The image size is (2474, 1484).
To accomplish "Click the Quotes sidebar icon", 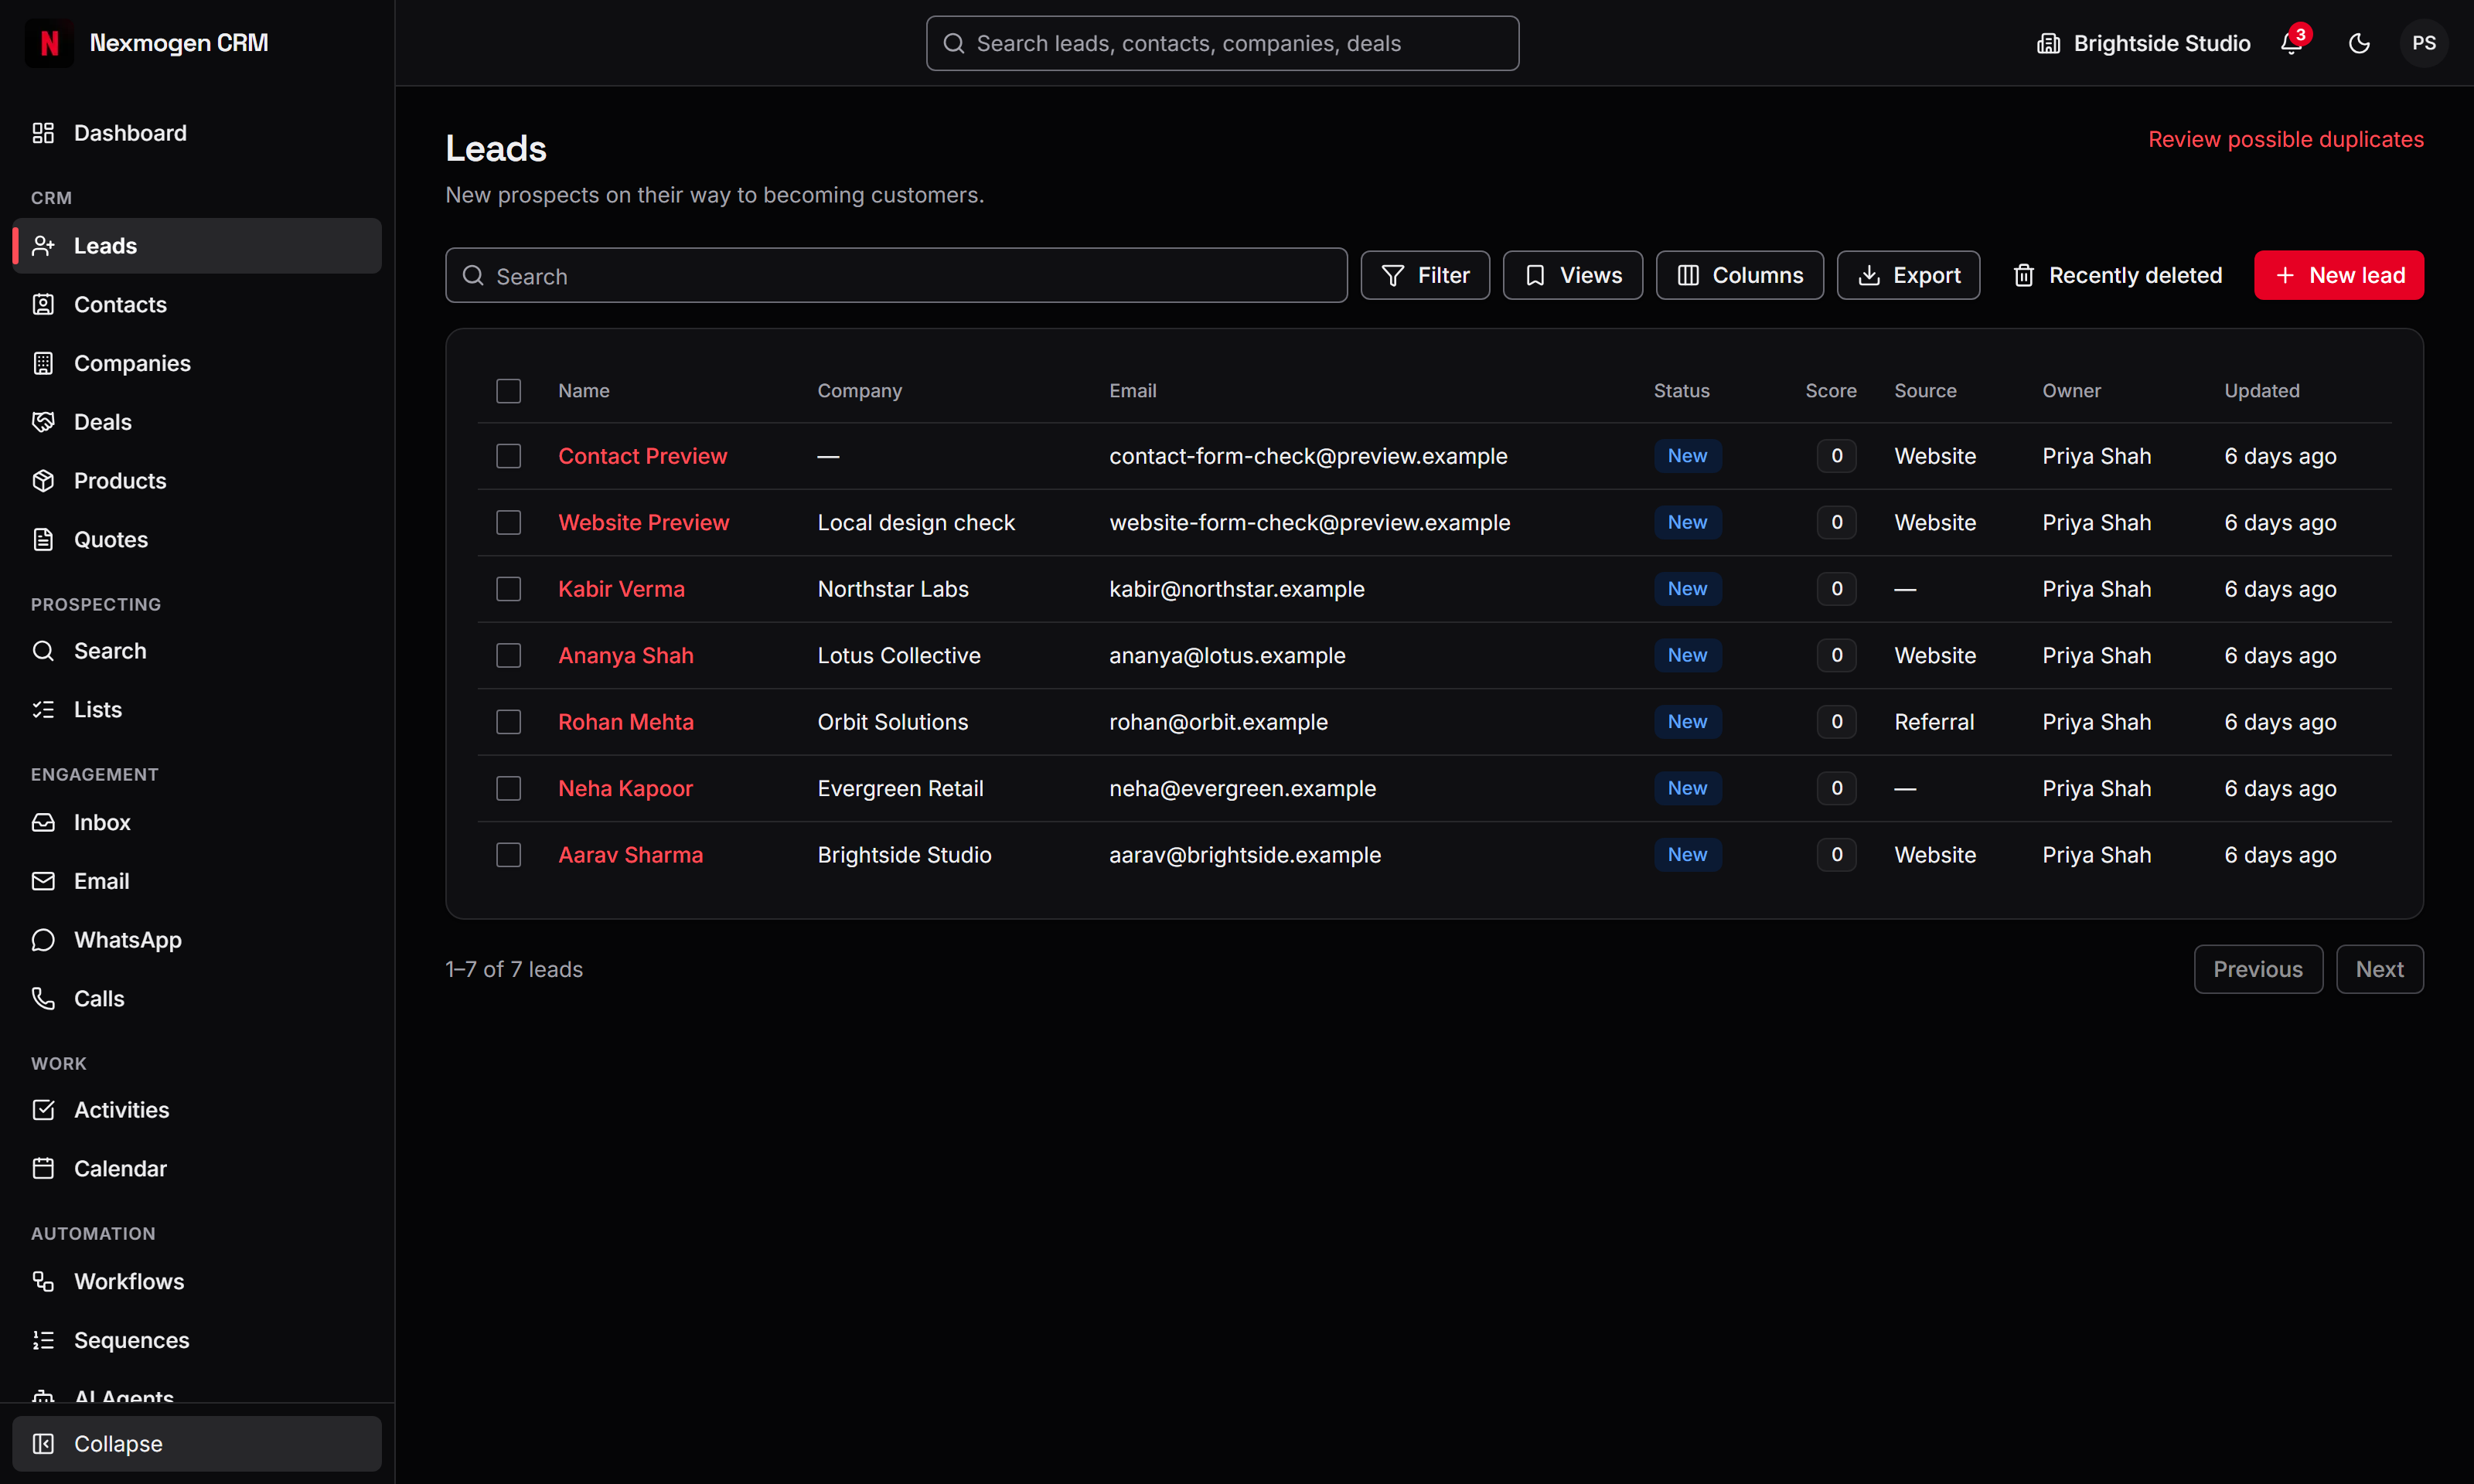I will pos(43,539).
